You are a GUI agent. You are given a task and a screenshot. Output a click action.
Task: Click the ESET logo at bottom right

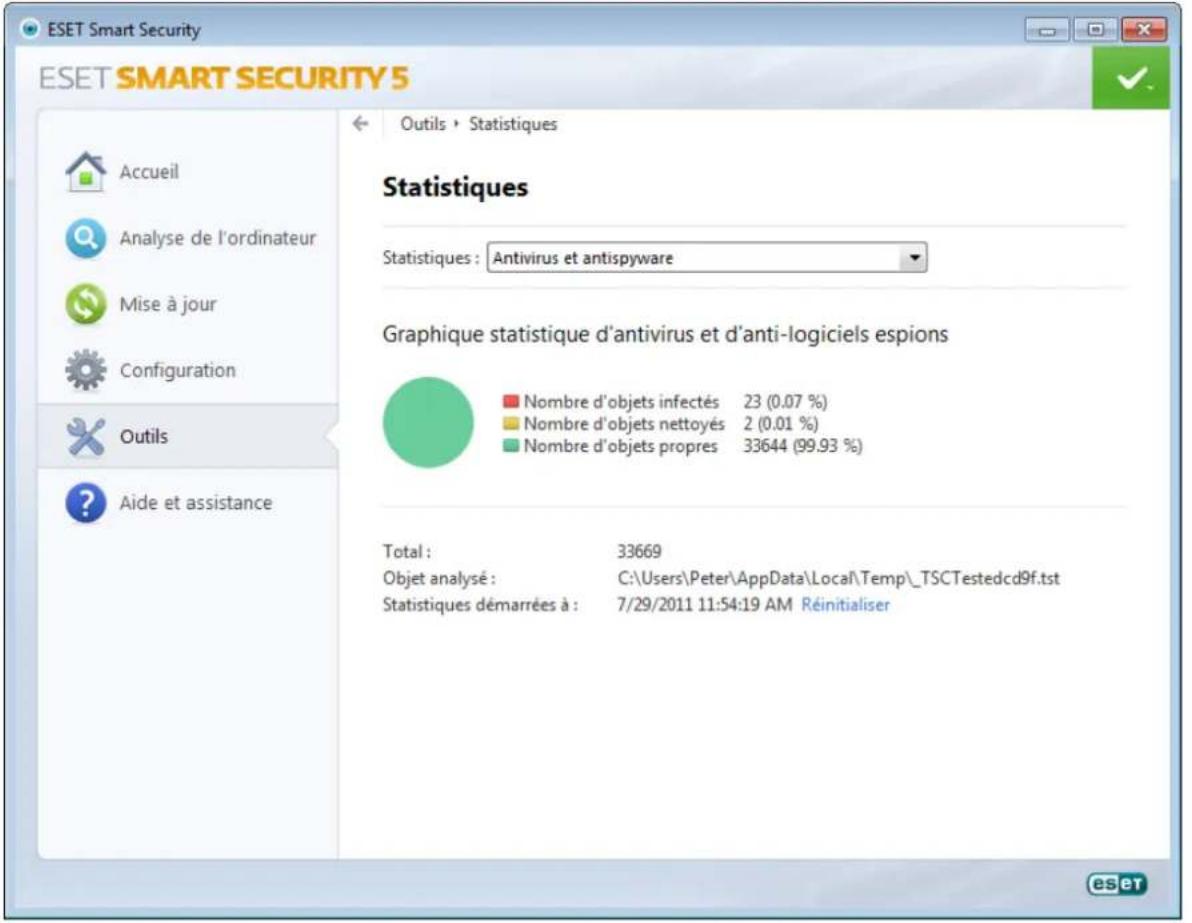pyautogui.click(x=1116, y=883)
